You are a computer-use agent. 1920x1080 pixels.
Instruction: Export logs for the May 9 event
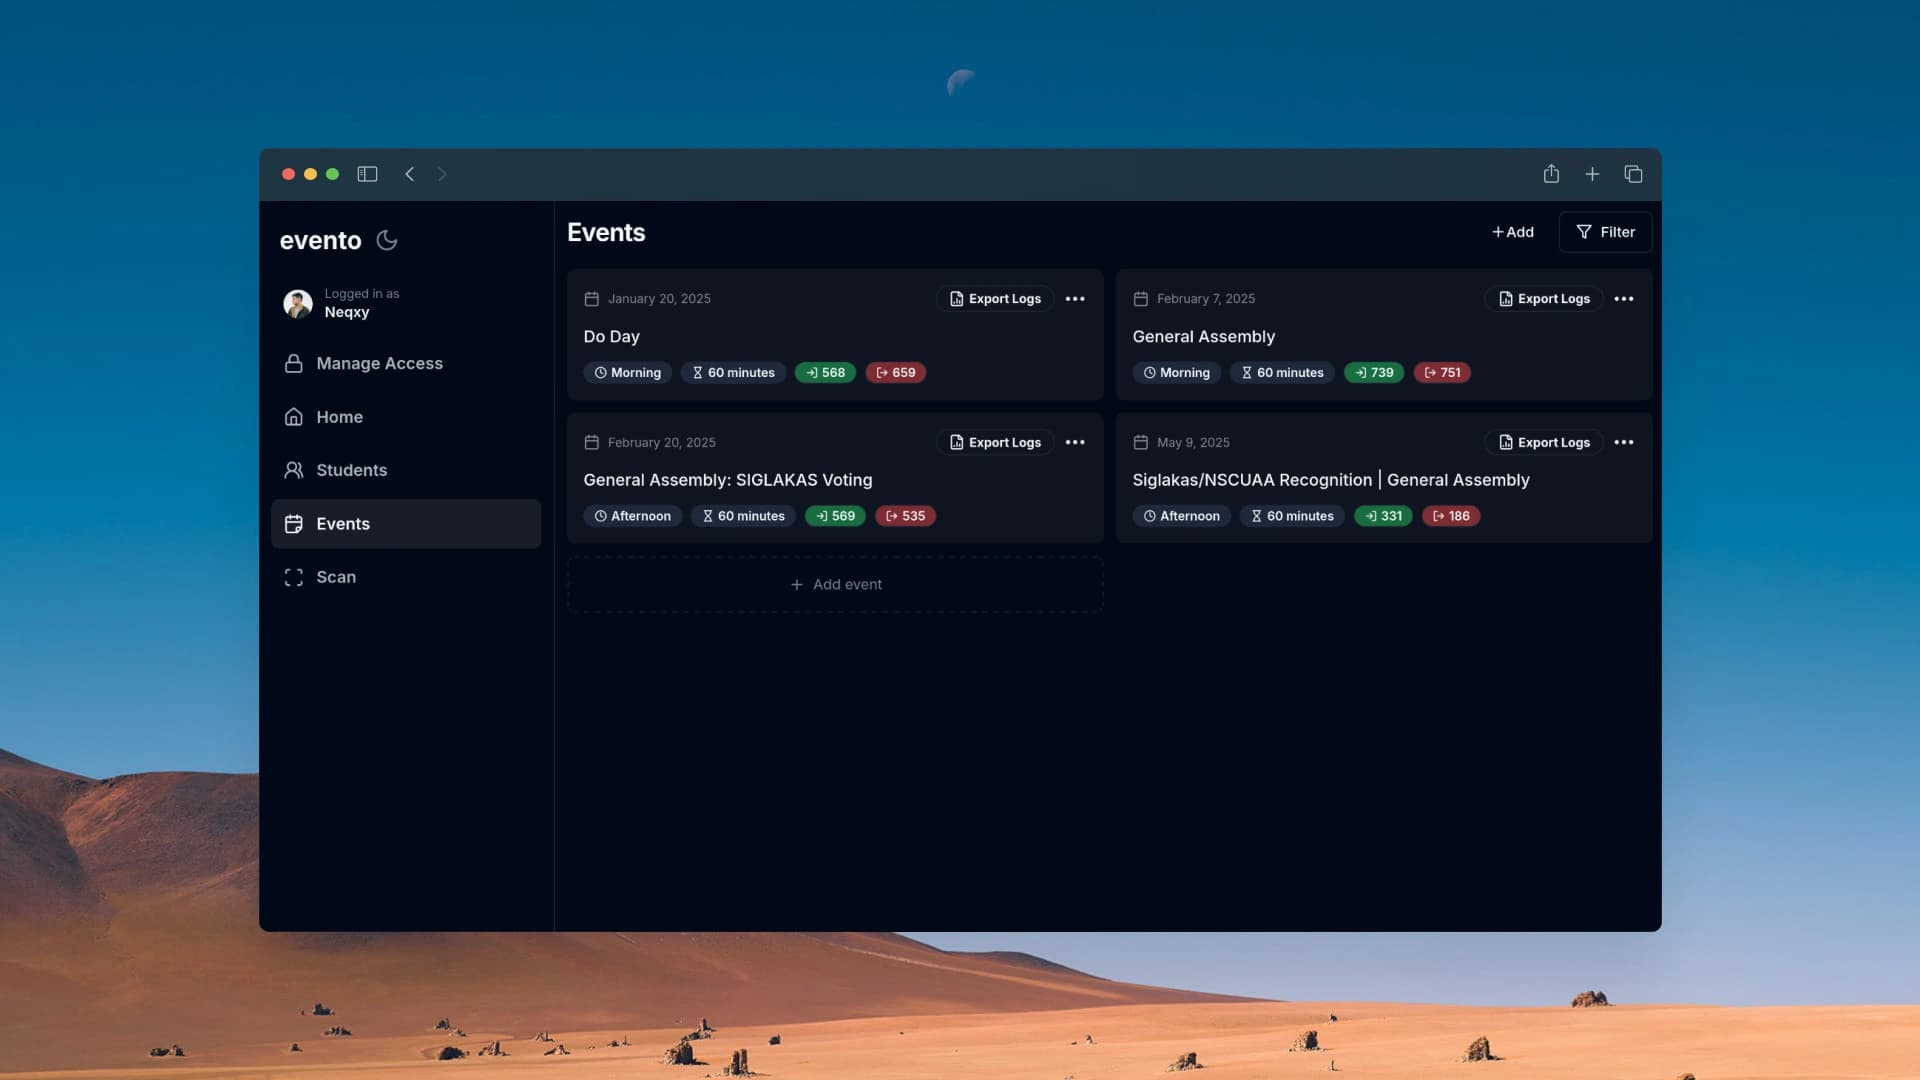coord(1544,442)
